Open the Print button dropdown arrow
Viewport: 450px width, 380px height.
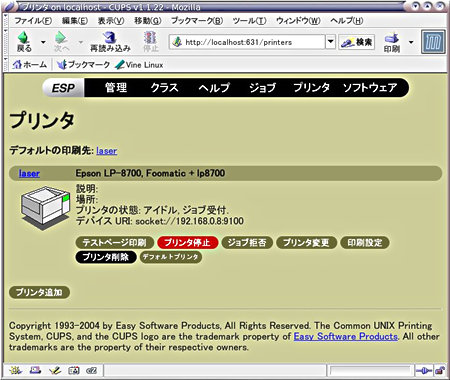[x=411, y=42]
